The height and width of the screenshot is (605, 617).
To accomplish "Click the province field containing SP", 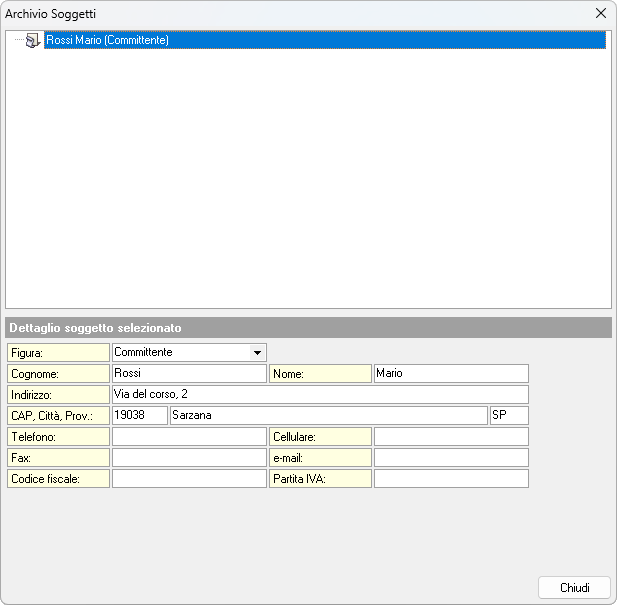I will [508, 415].
